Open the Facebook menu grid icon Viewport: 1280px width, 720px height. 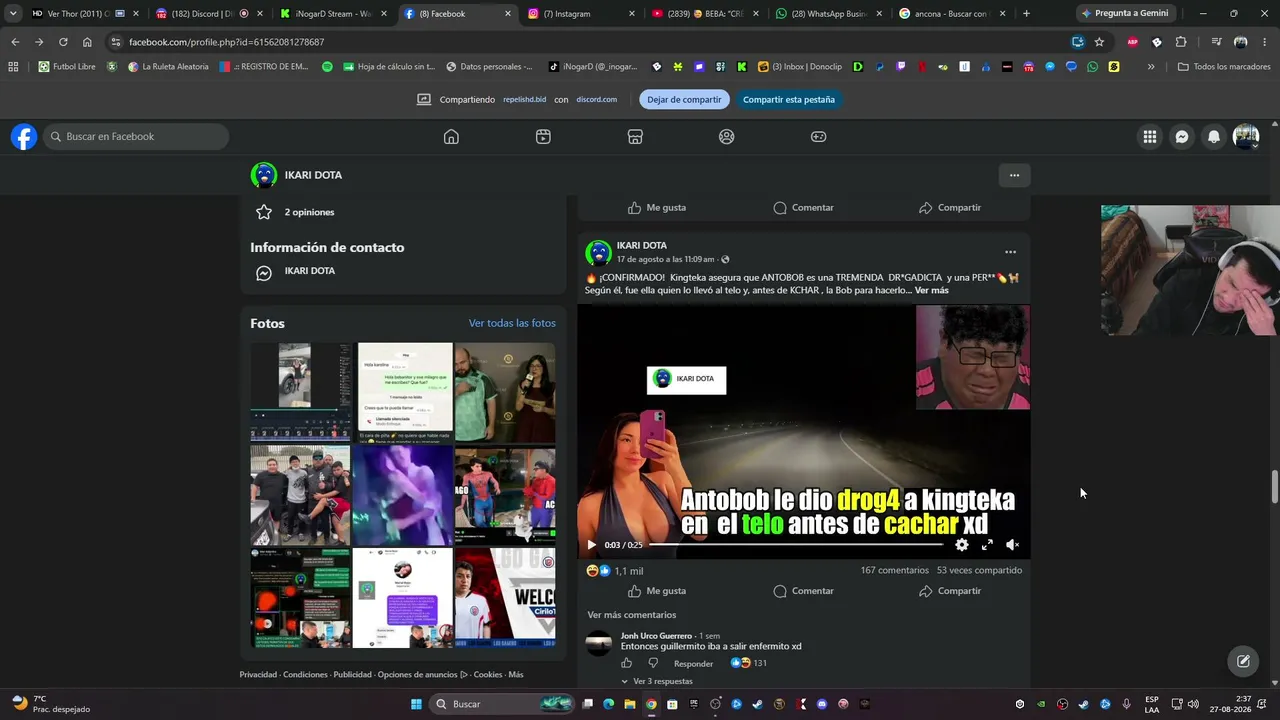coord(1150,137)
